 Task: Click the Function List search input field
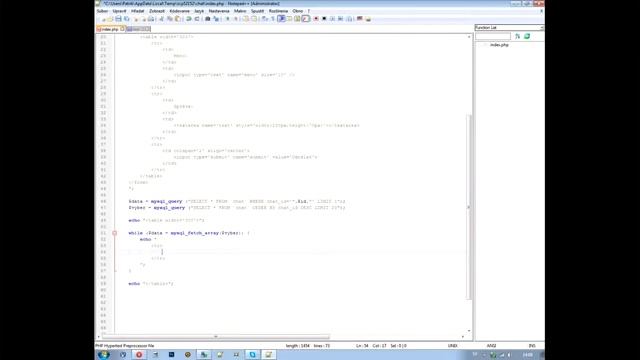(x=493, y=36)
